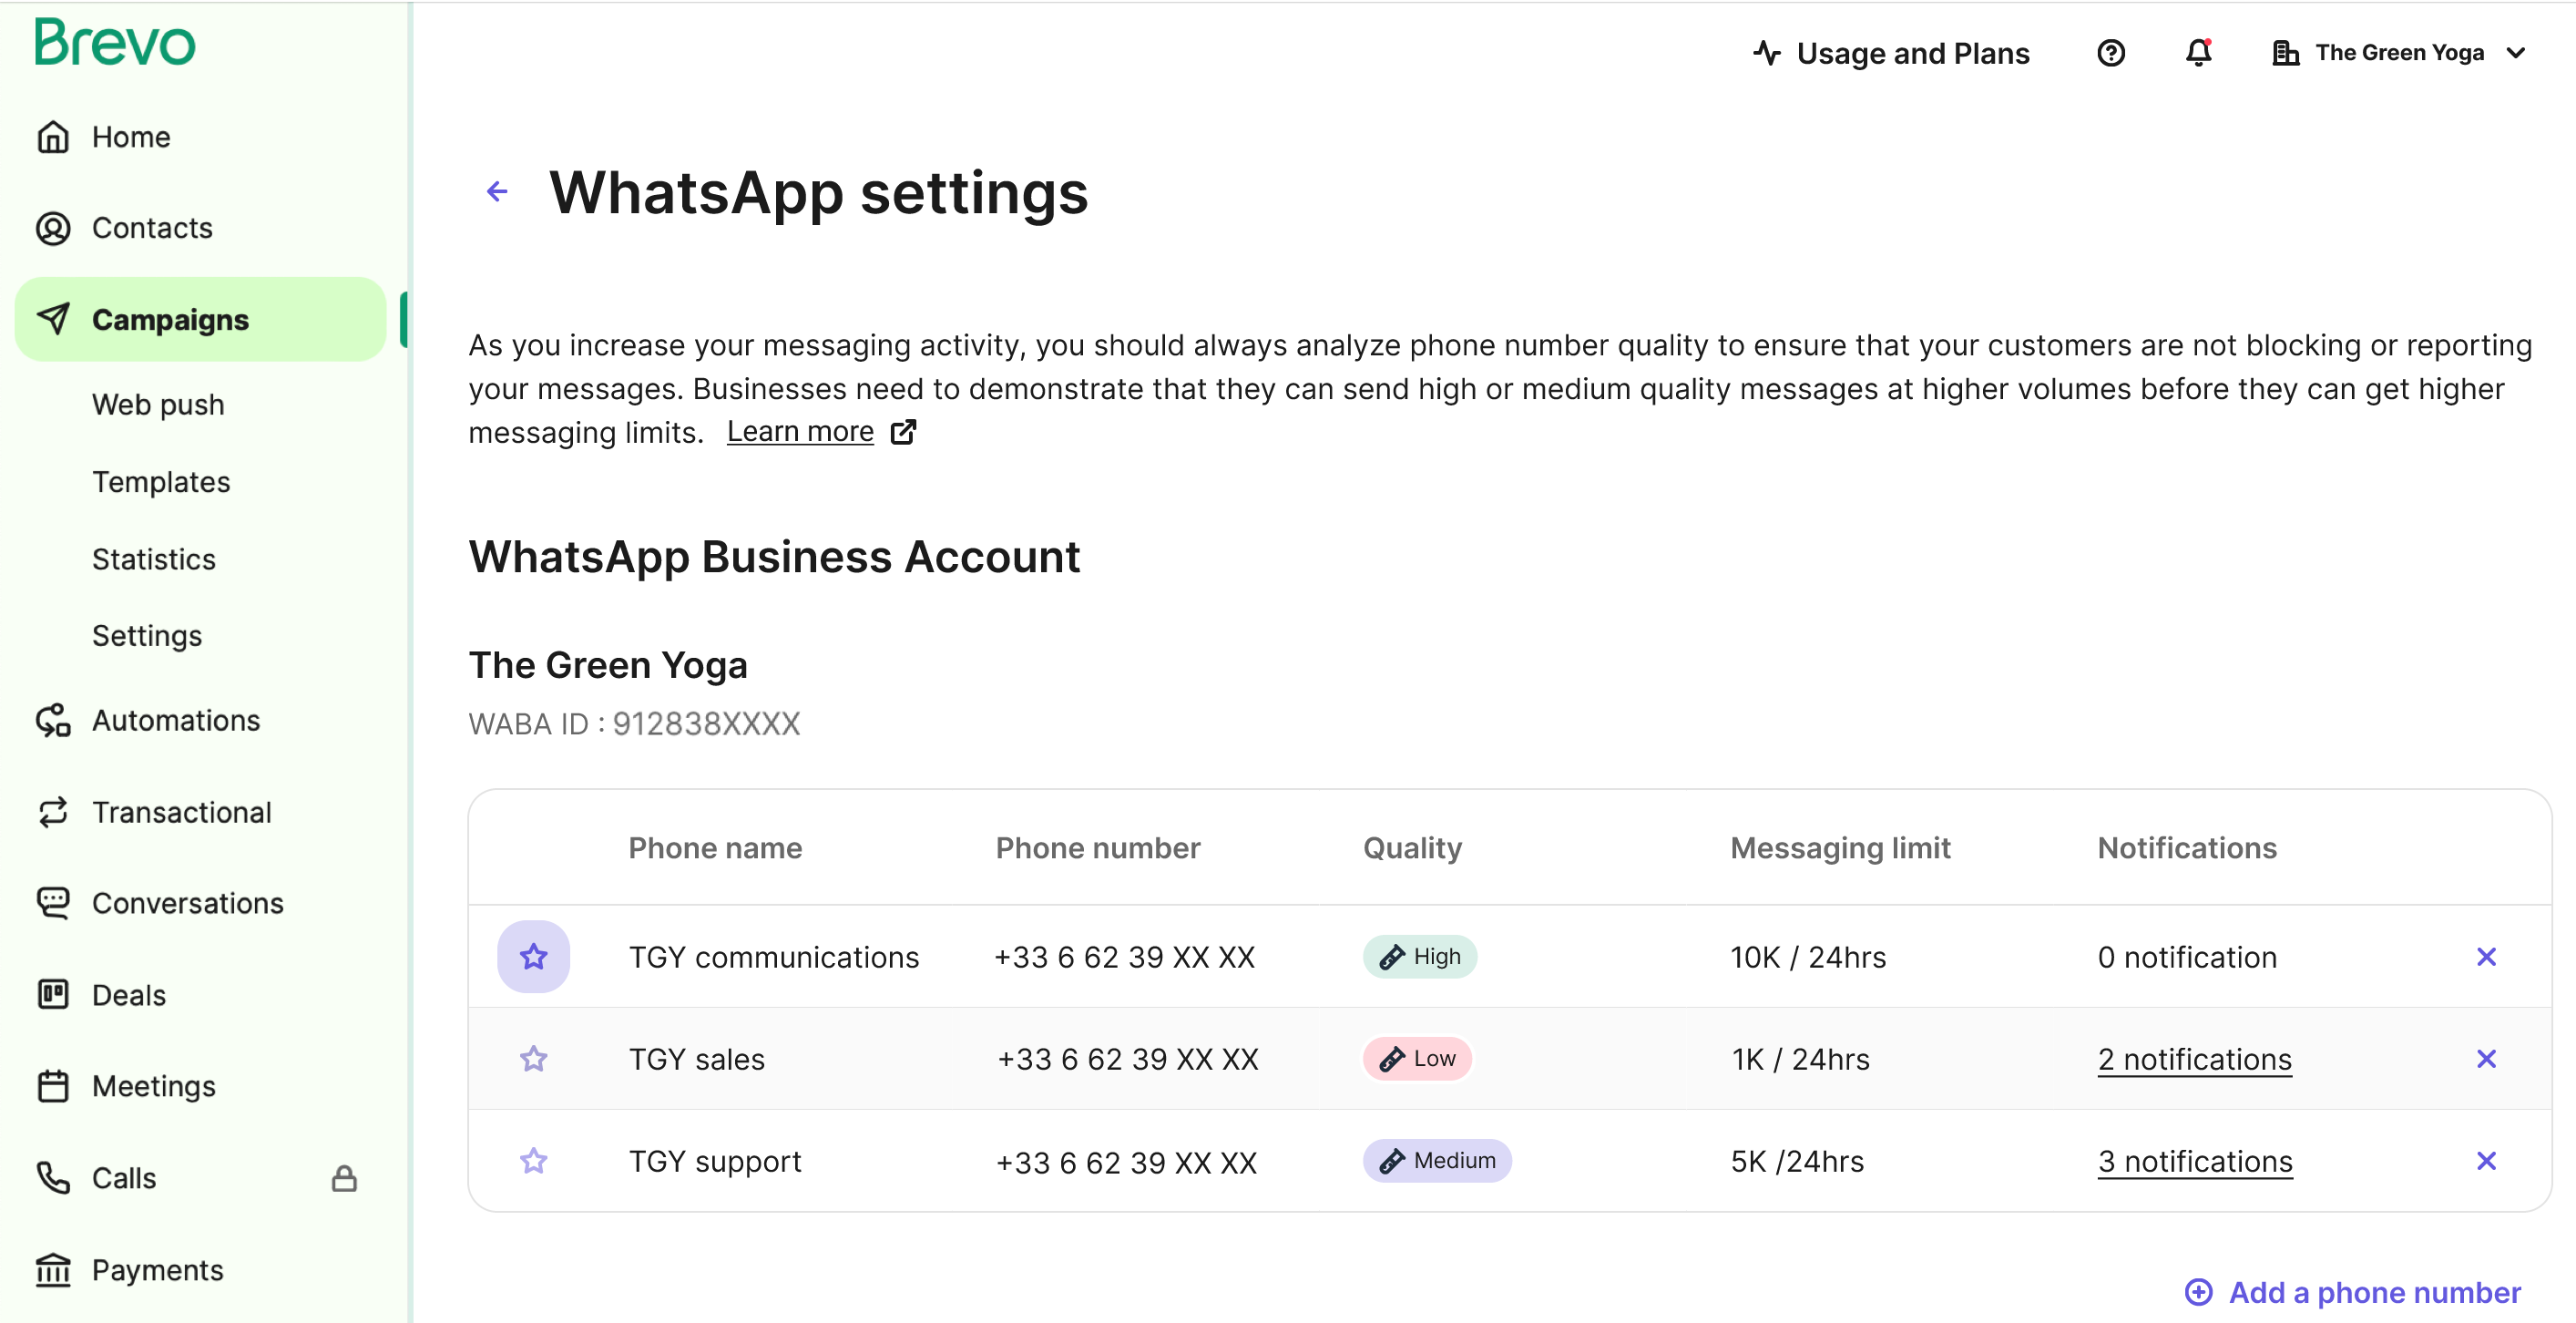Select the TGY sales phone name
The image size is (2576, 1323).
coord(696,1059)
